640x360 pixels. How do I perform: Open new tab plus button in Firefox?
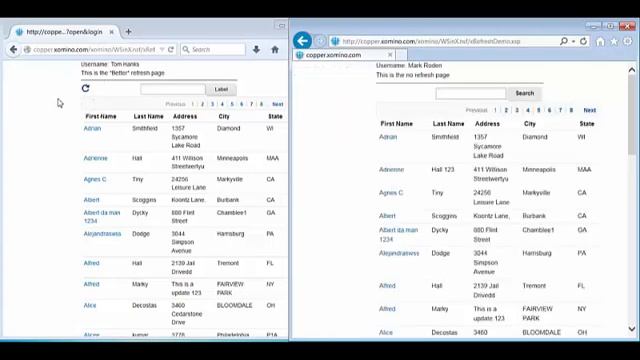[x=129, y=32]
